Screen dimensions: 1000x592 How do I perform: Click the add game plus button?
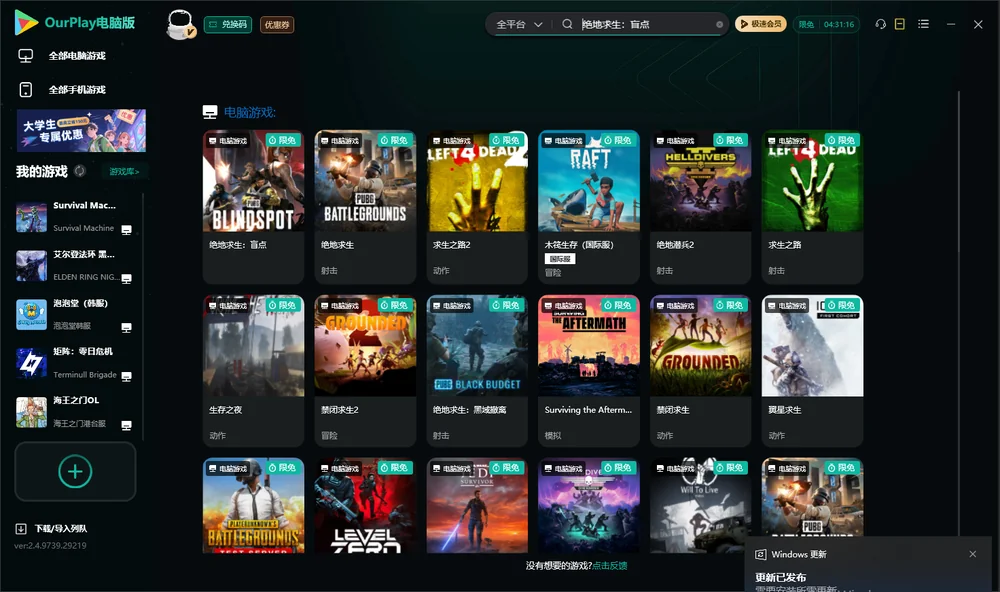point(75,471)
